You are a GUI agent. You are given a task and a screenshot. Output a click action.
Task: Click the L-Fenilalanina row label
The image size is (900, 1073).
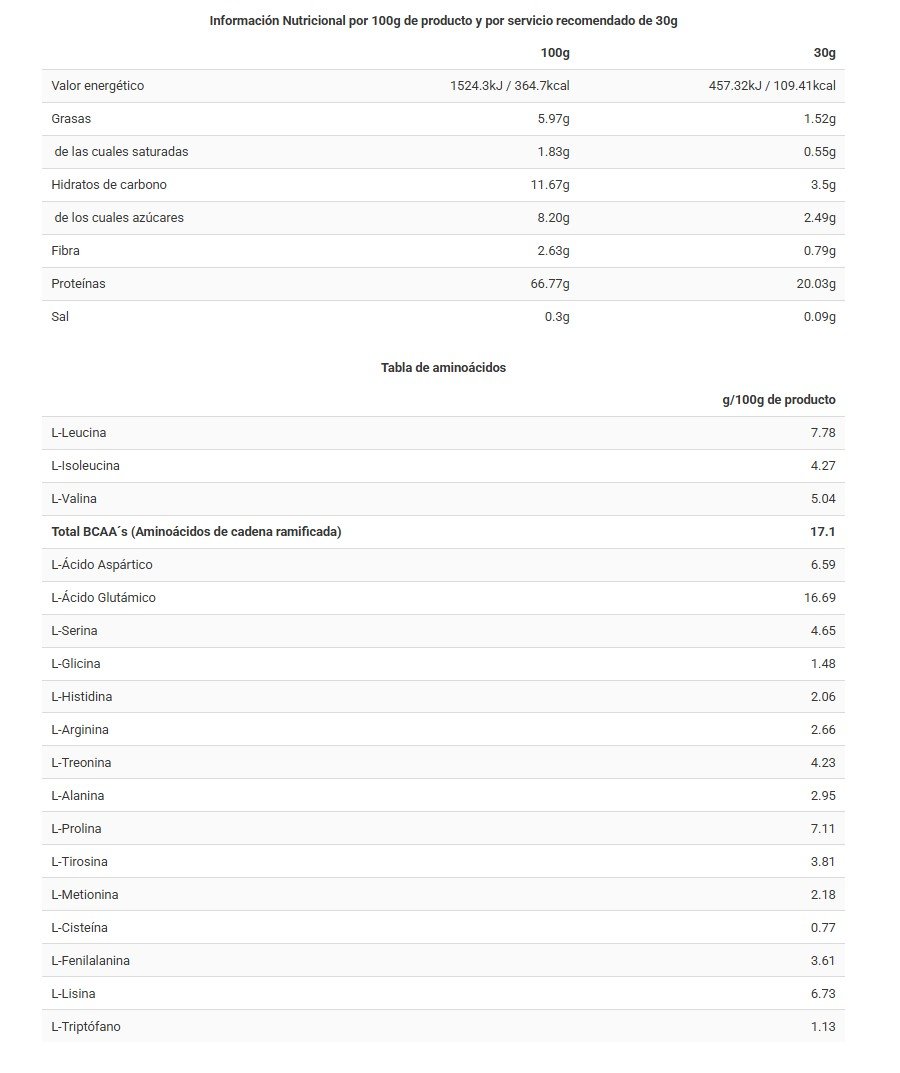(91, 961)
